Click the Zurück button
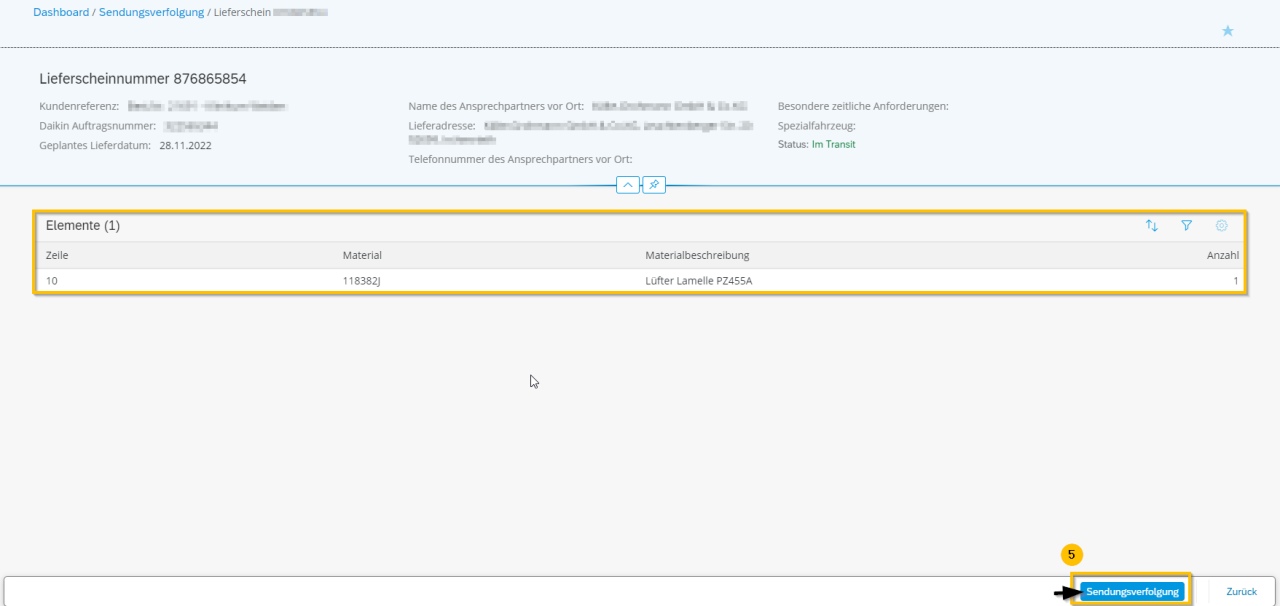 (x=1241, y=592)
